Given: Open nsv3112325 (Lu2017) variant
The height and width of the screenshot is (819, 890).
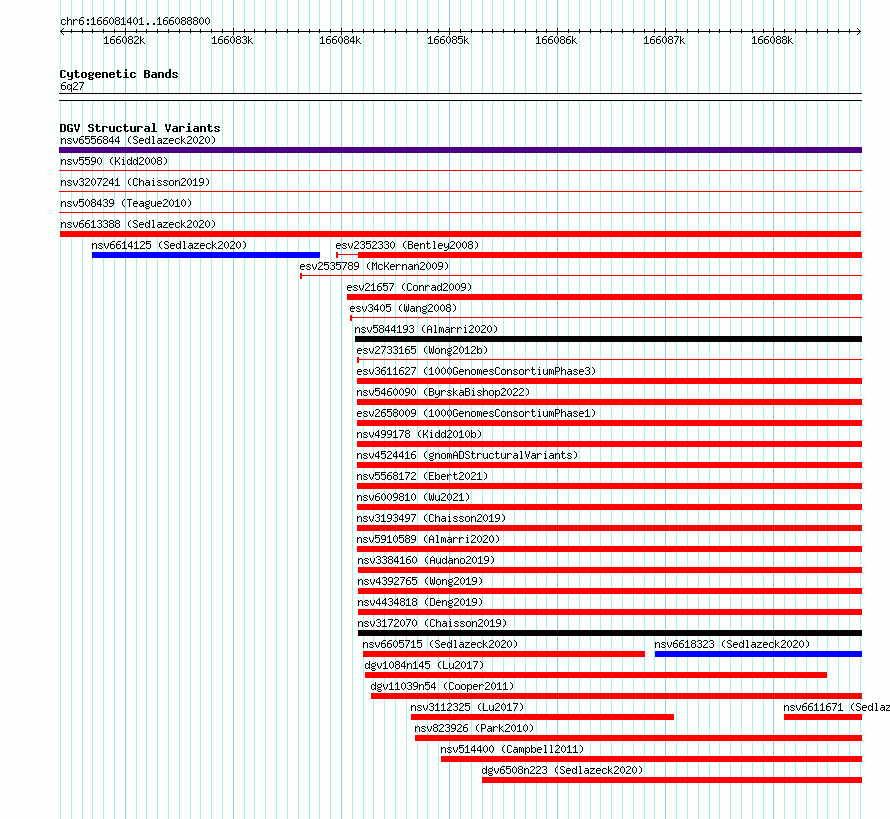Looking at the screenshot, I should (467, 707).
